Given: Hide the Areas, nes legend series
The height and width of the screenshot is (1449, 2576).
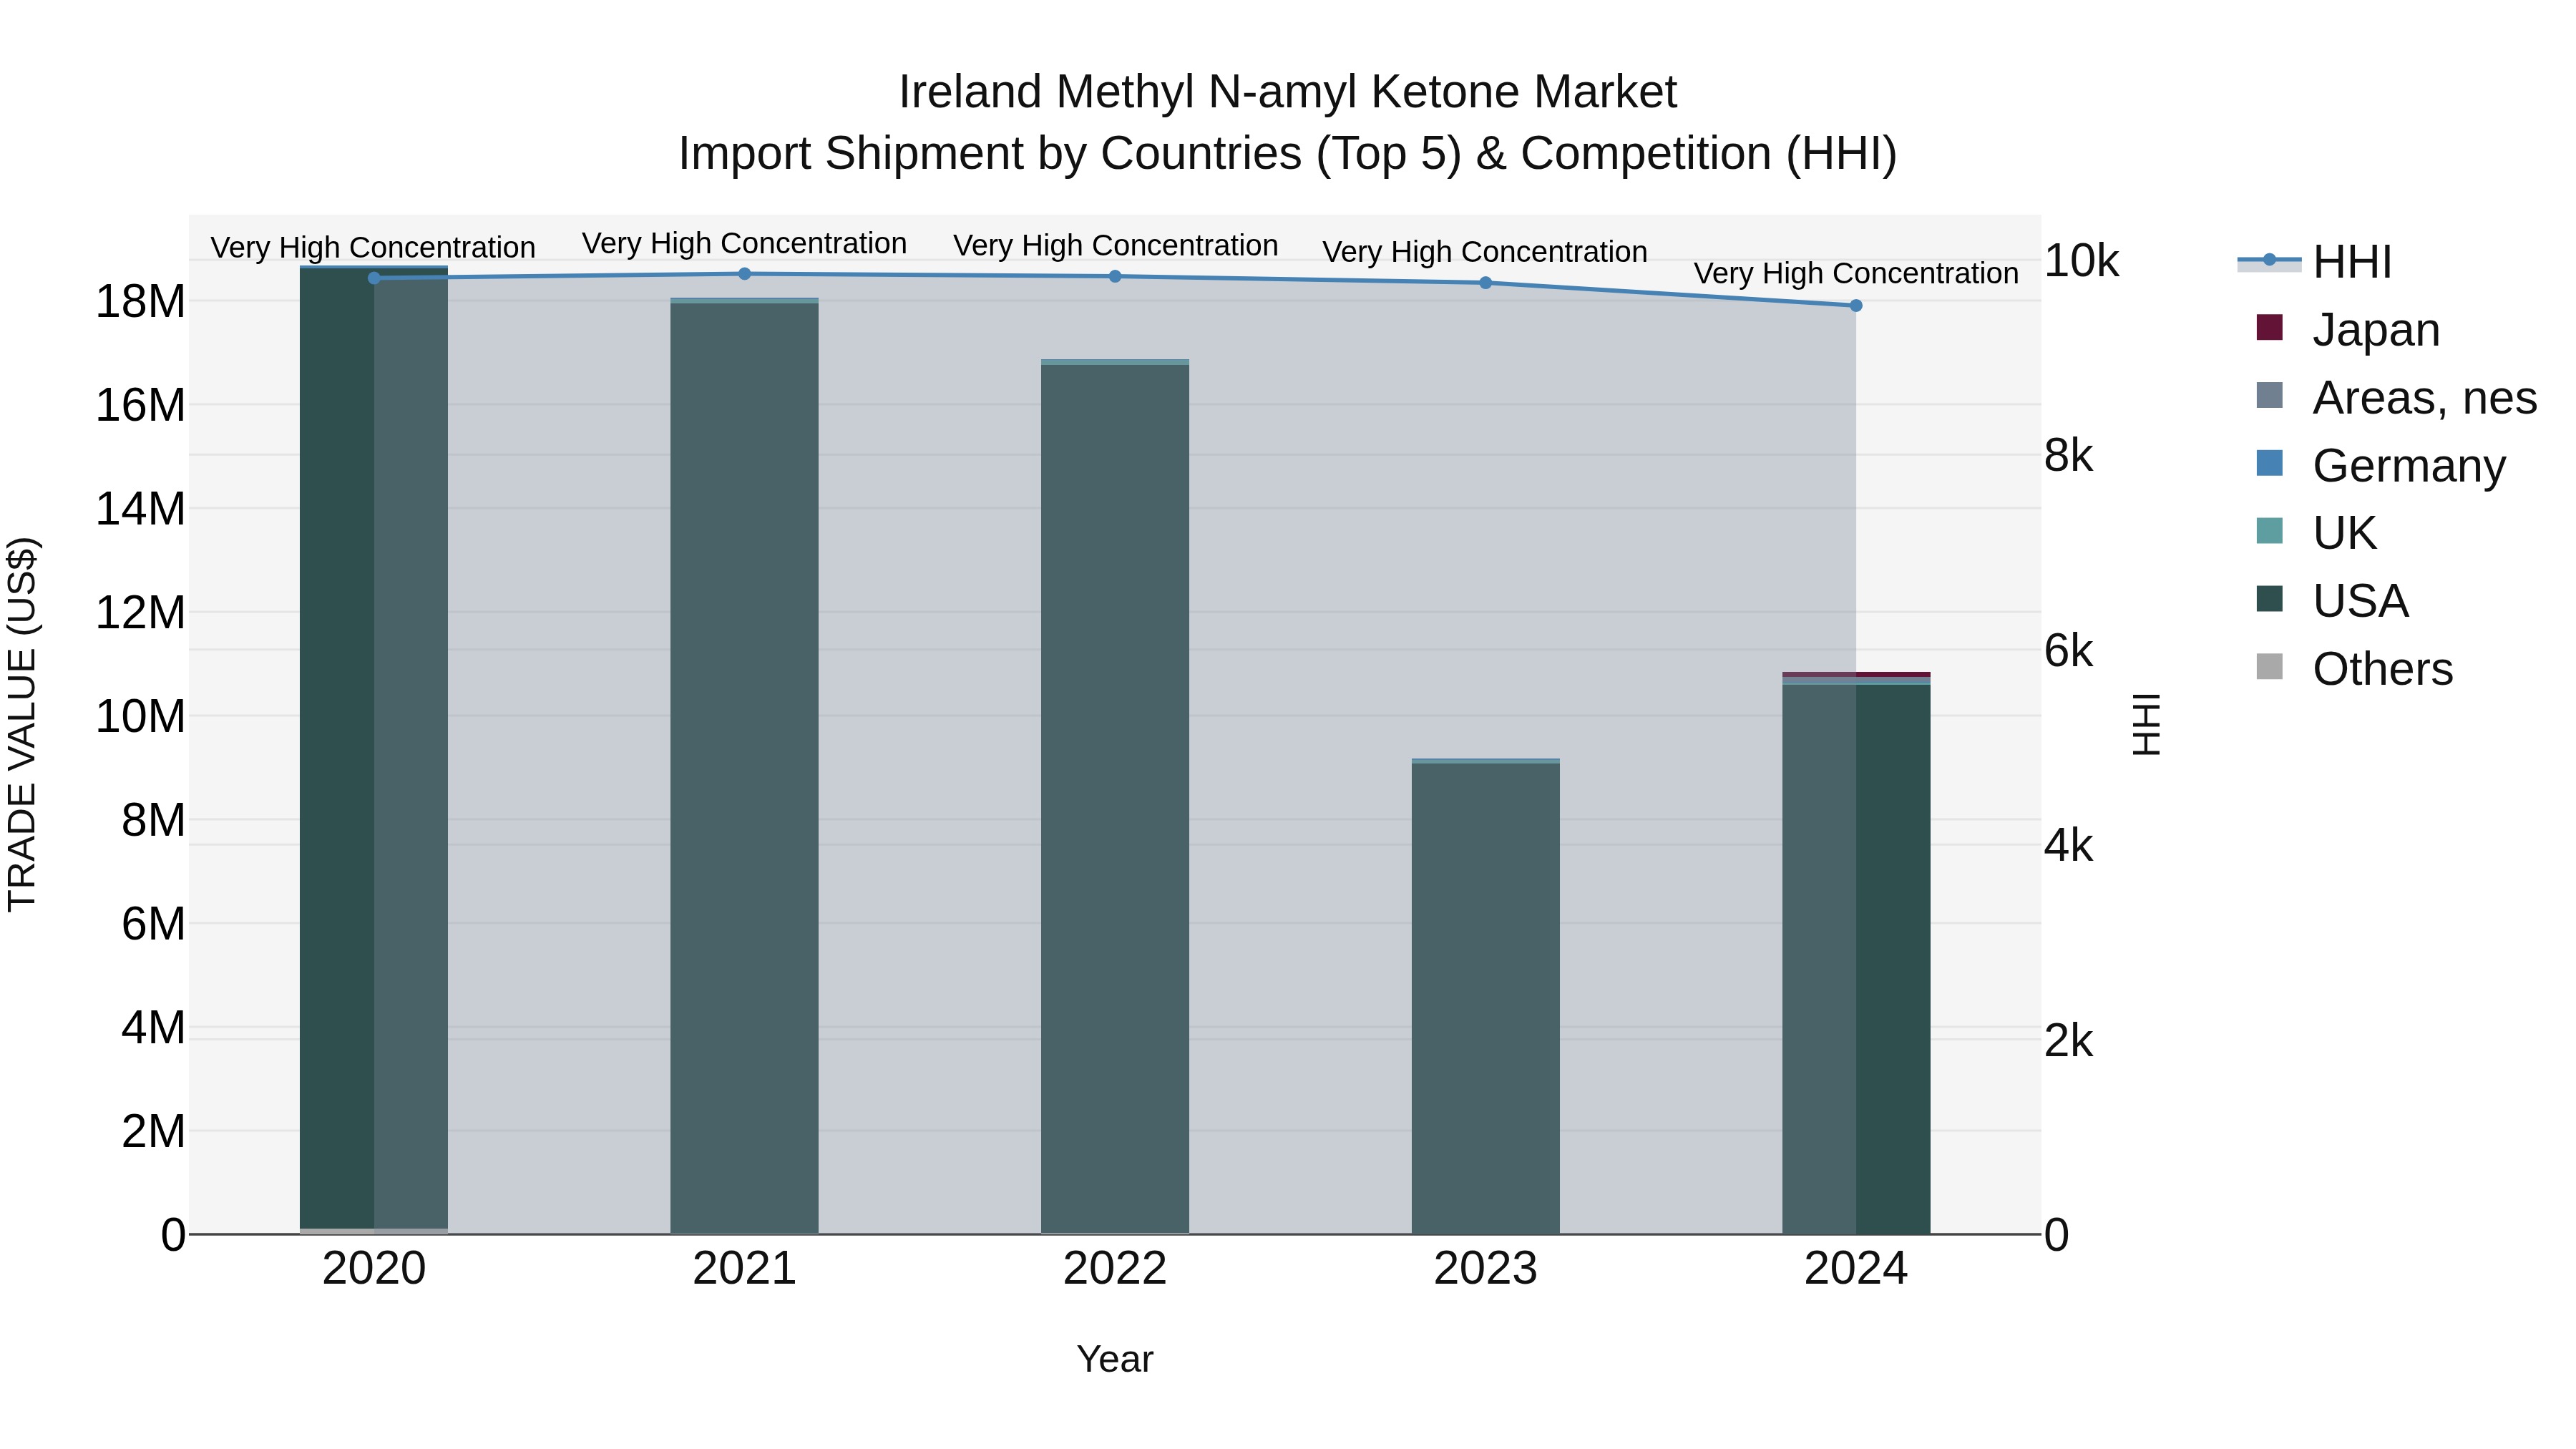Looking at the screenshot, I should pos(2396,397).
